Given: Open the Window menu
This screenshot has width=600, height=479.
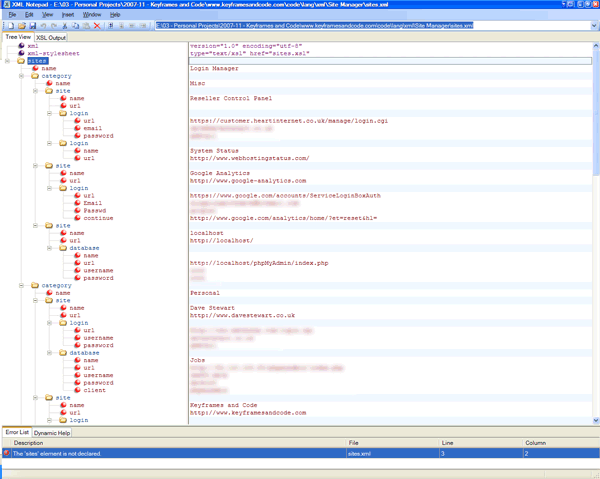Looking at the screenshot, I should (92, 15).
